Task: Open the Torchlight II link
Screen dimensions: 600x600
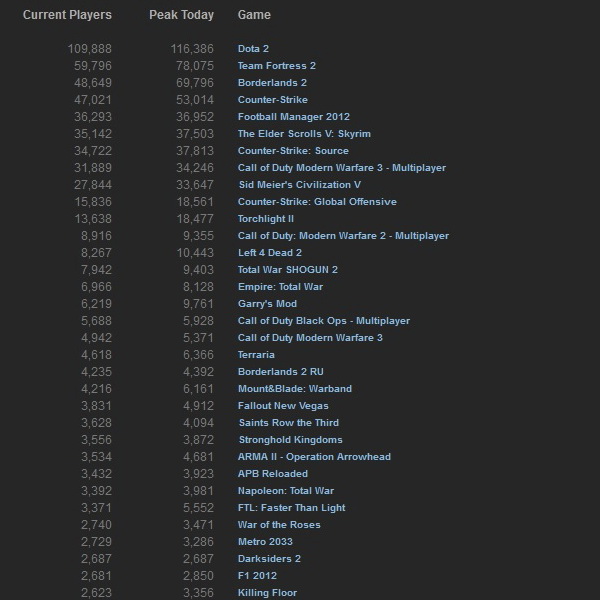Action: 266,219
